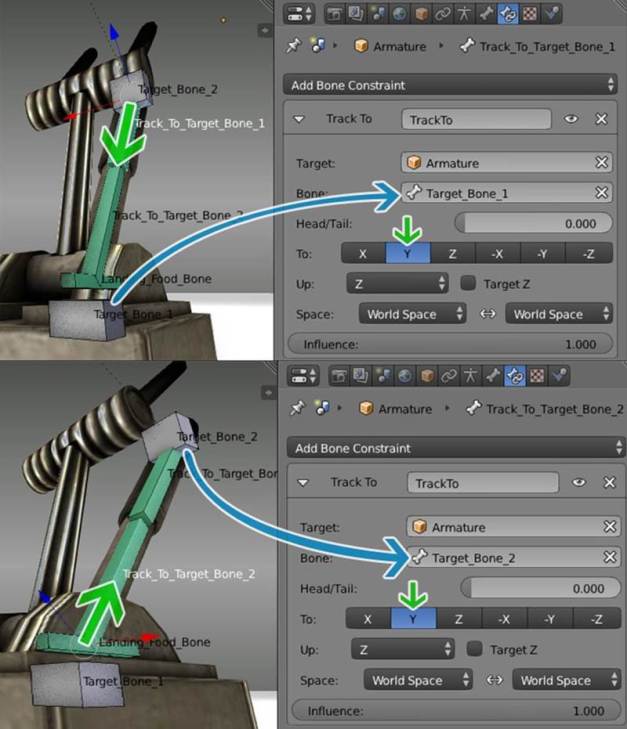The image size is (627, 729).
Task: Click TrackTo name field in Target_Bone_2 constraint
Action: 483,483
